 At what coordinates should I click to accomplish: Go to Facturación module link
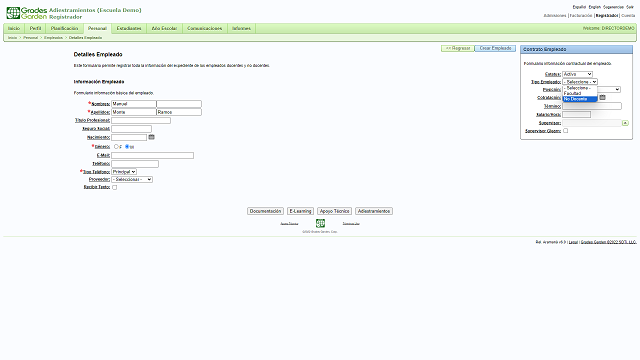tap(581, 16)
